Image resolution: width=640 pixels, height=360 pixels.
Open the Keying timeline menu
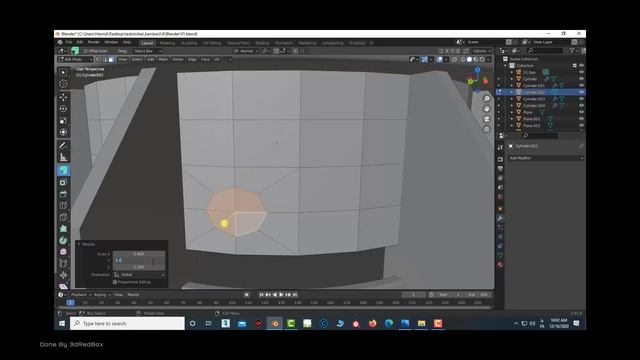click(101, 295)
